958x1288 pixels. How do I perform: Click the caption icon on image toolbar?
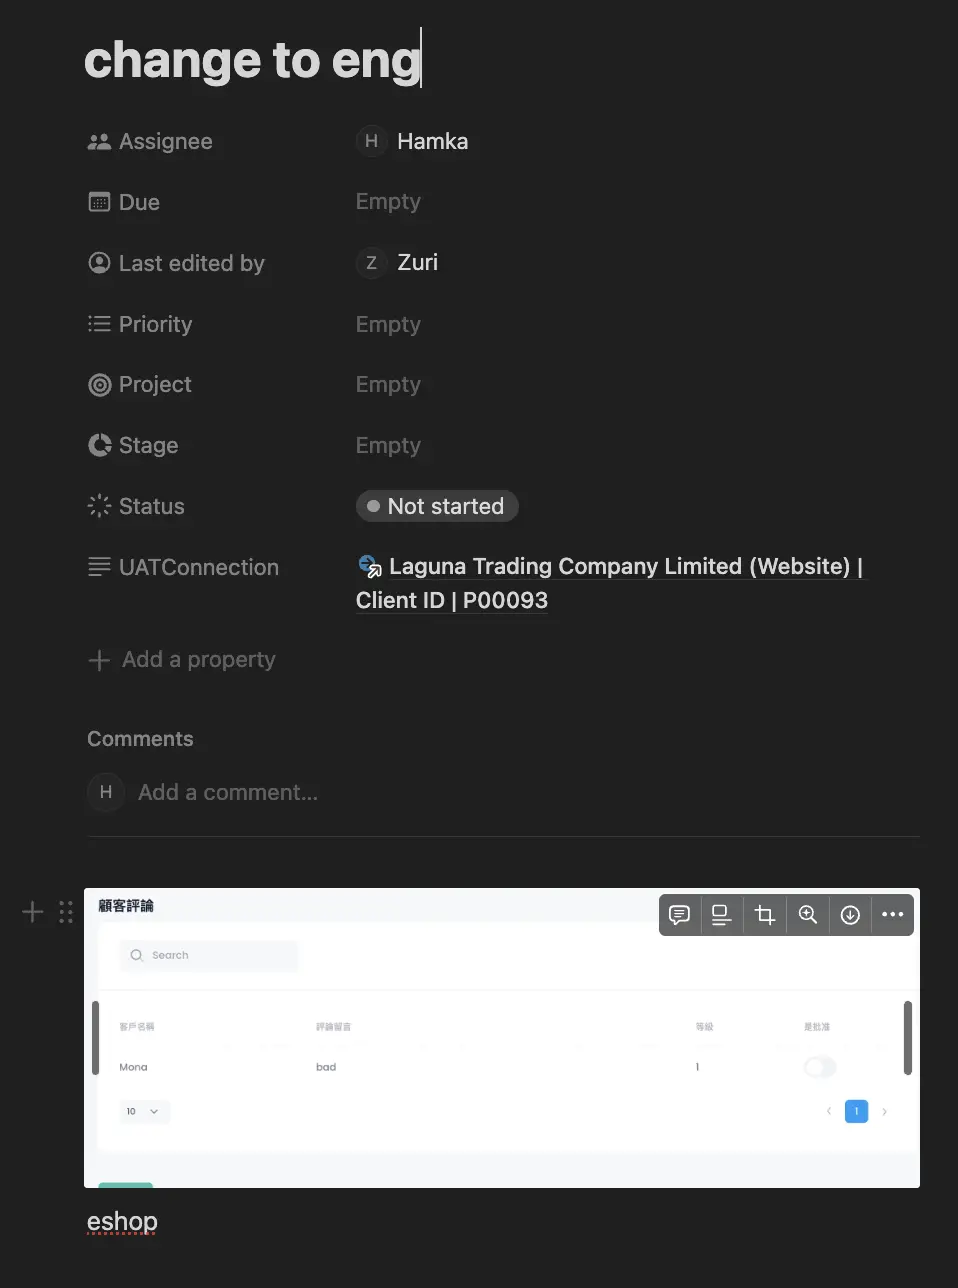coord(721,915)
